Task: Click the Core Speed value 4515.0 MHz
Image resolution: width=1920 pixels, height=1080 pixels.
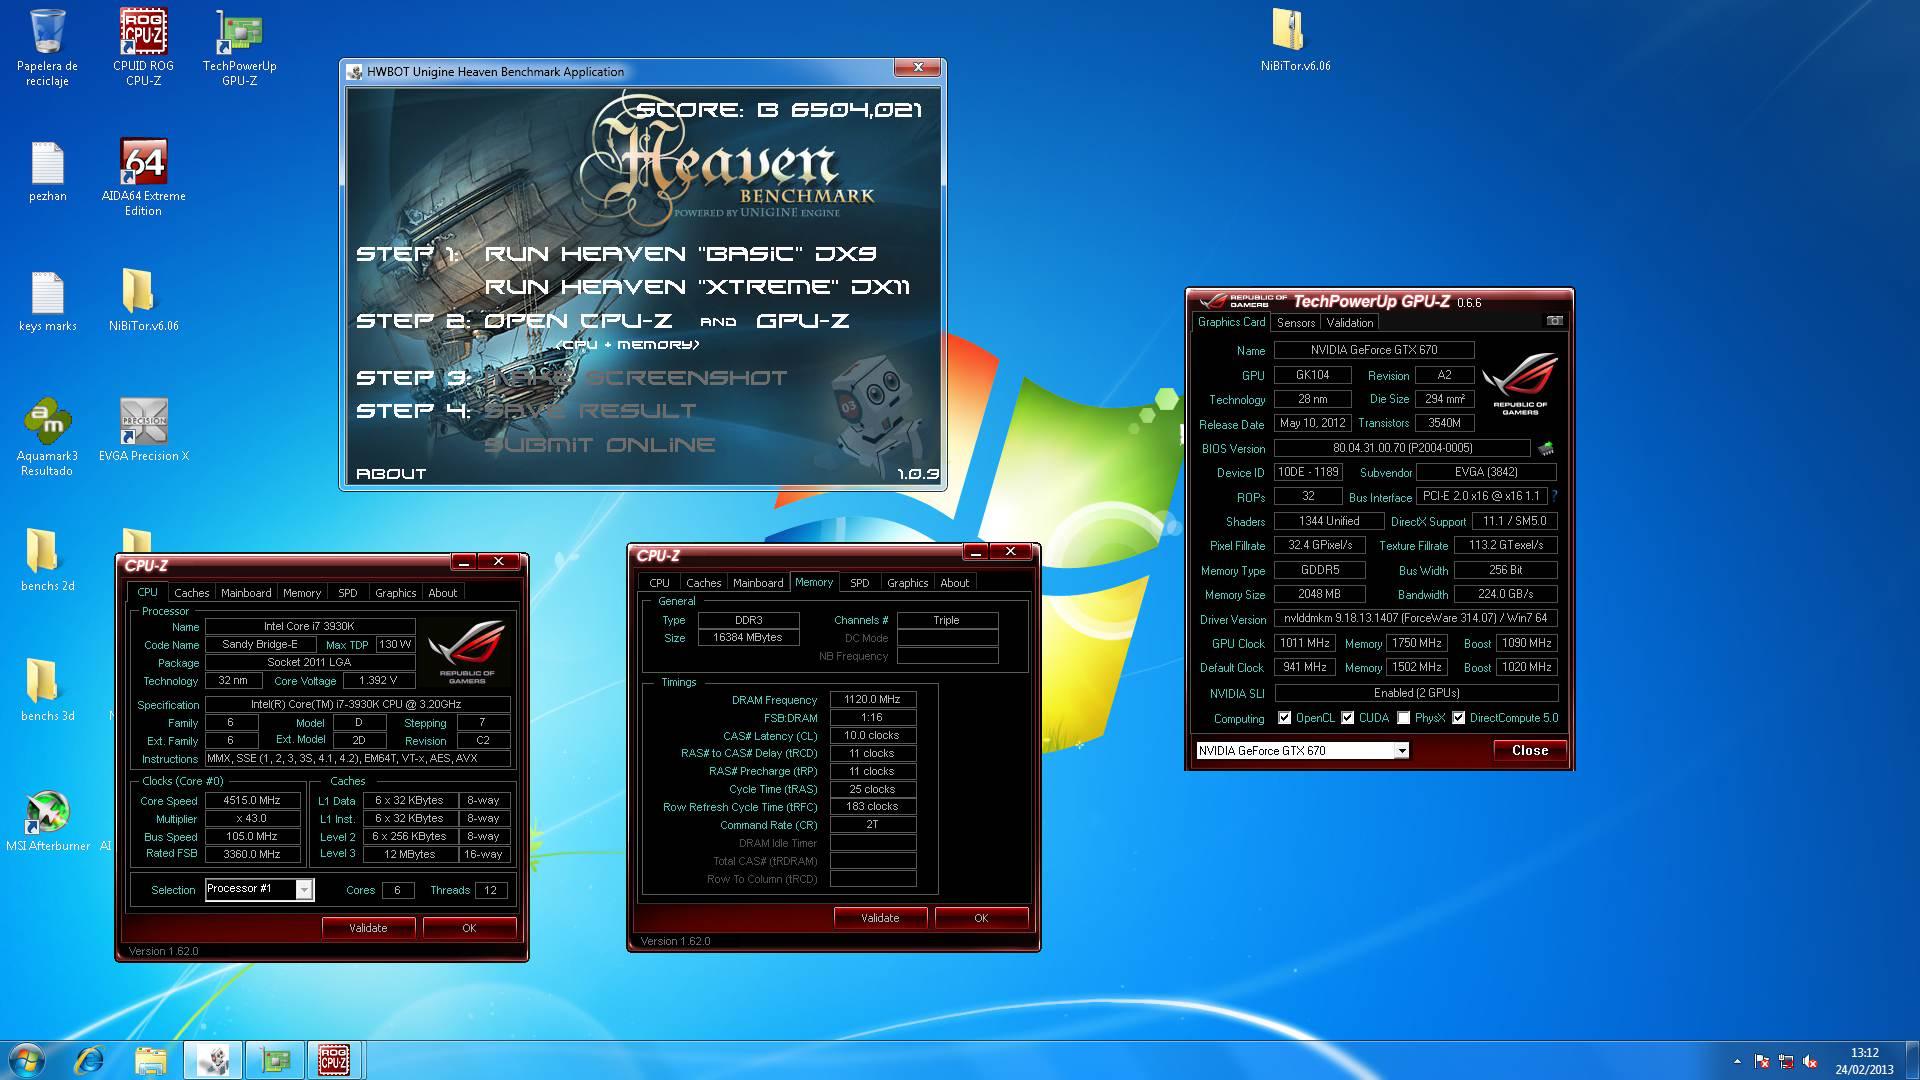Action: tap(251, 800)
